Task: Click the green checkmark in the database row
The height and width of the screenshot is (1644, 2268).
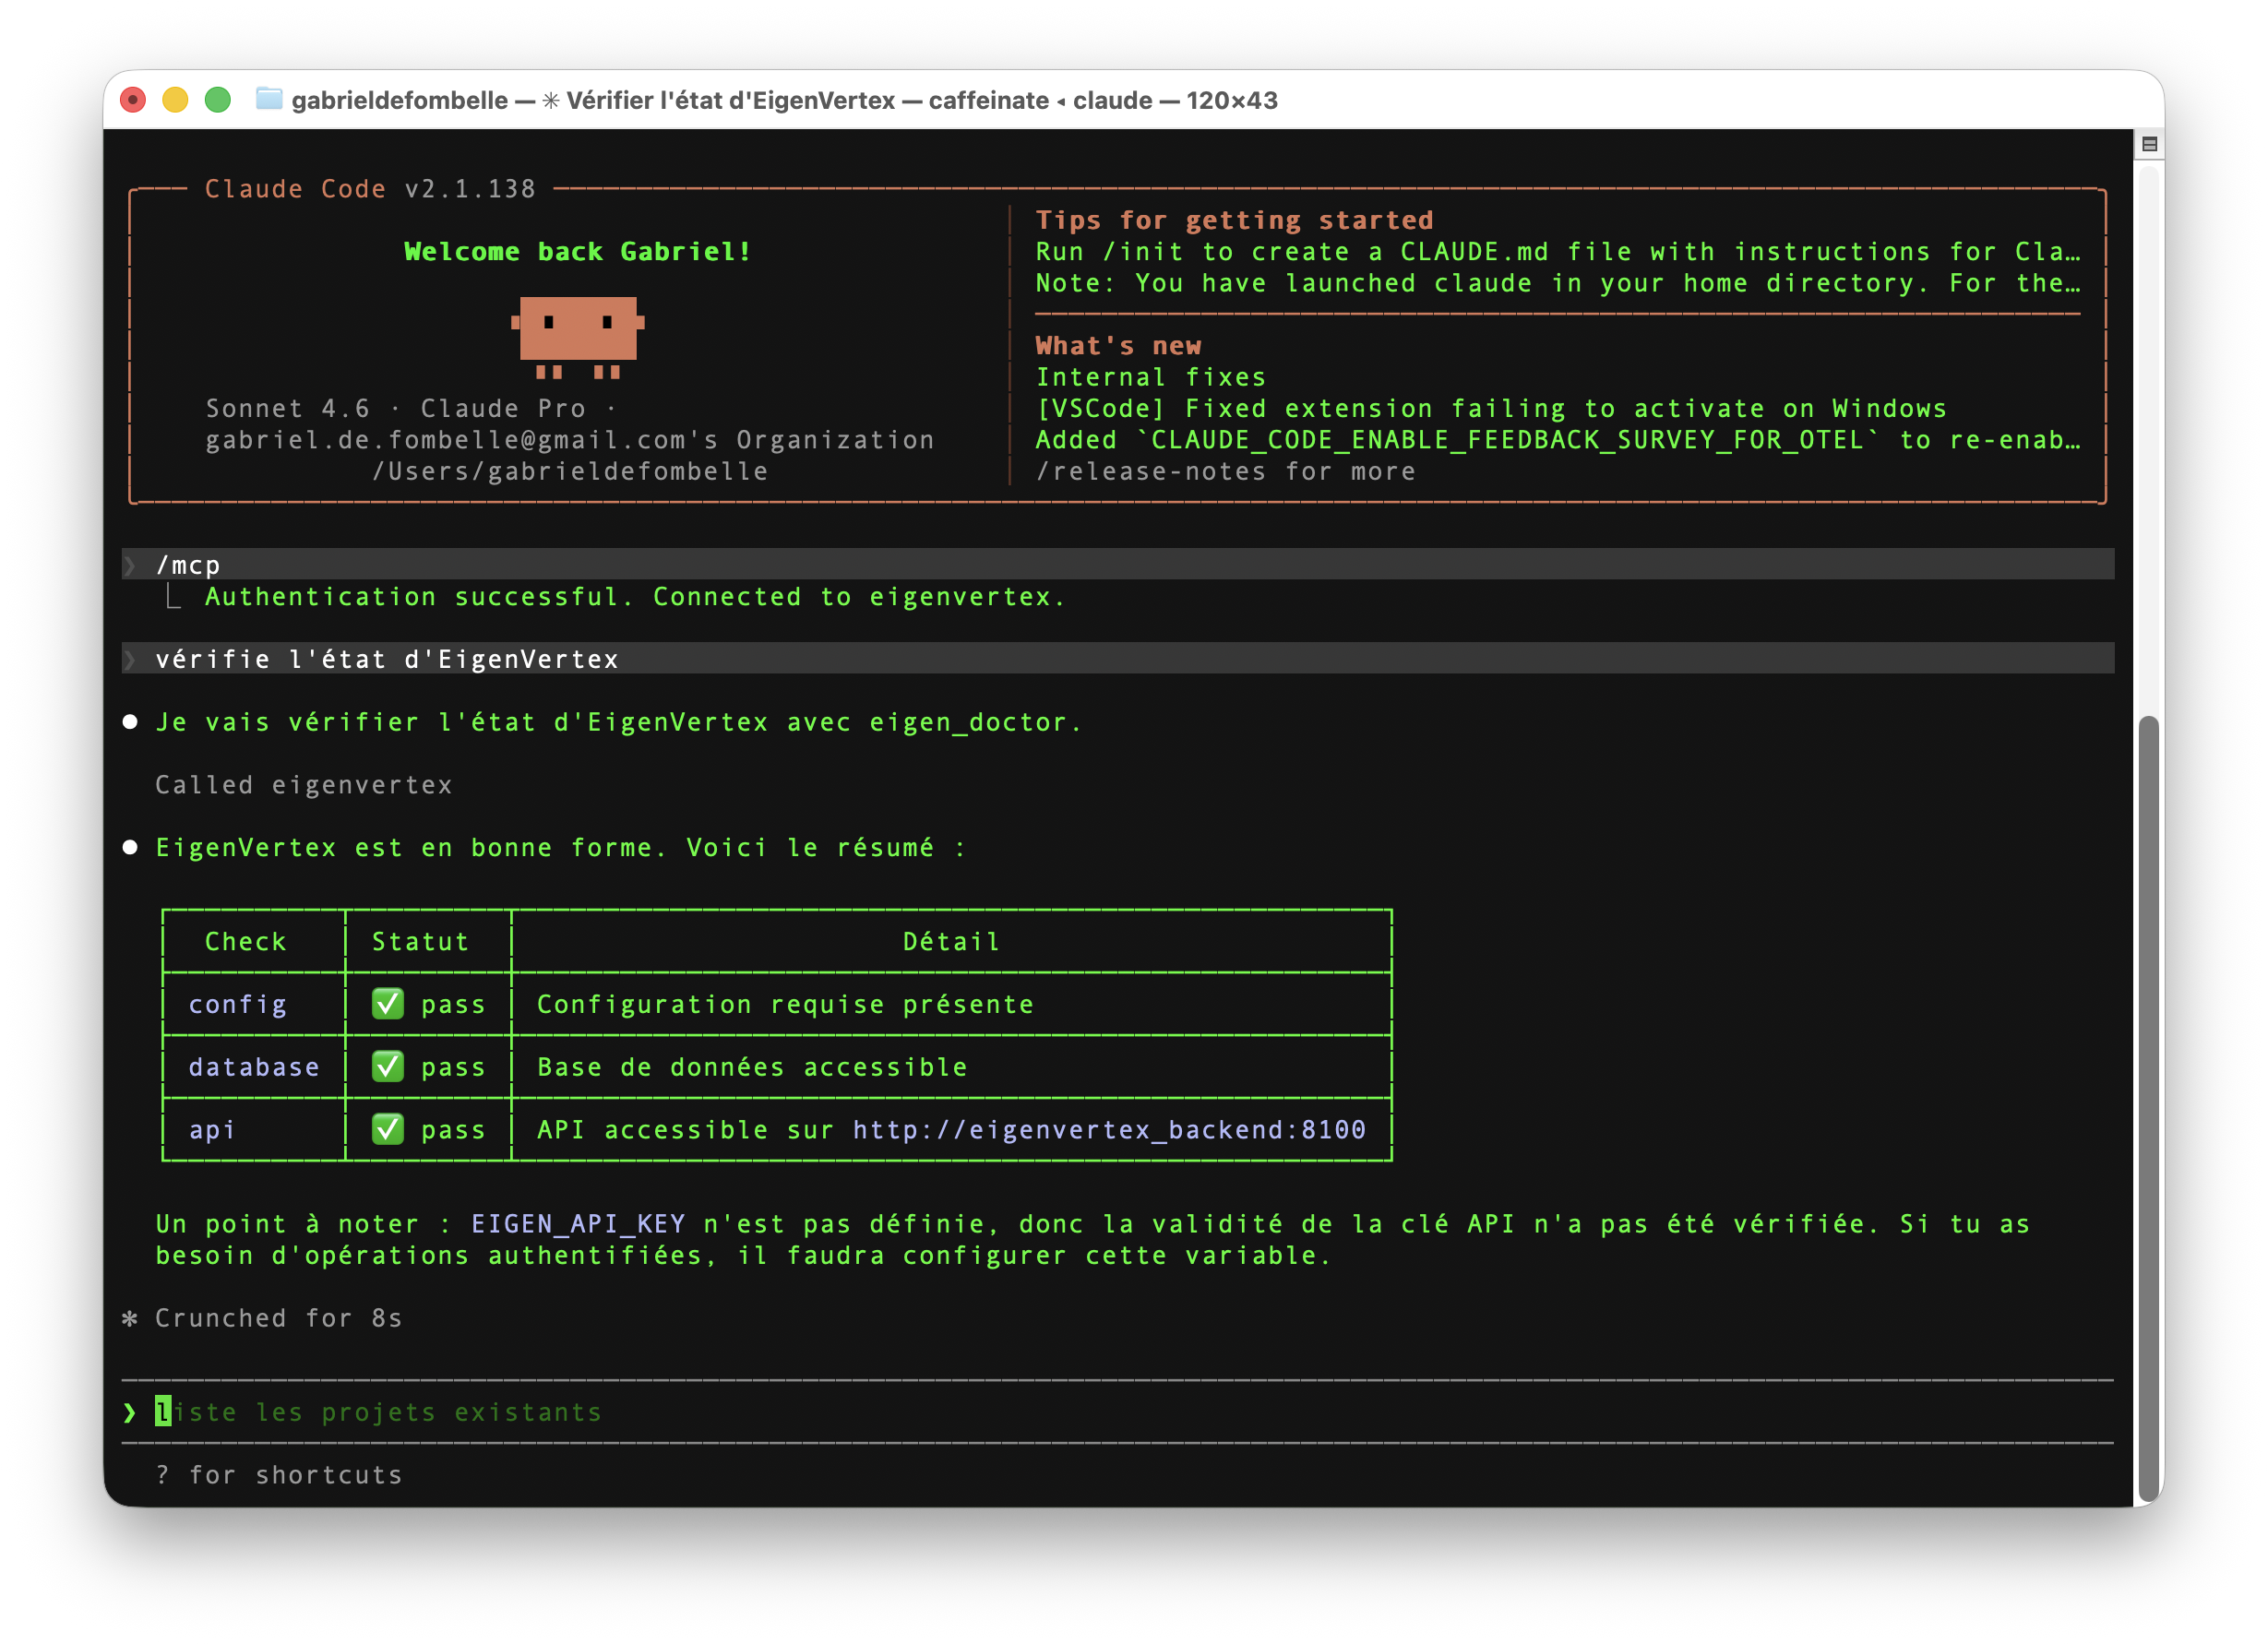Action: pyautogui.click(x=388, y=1067)
